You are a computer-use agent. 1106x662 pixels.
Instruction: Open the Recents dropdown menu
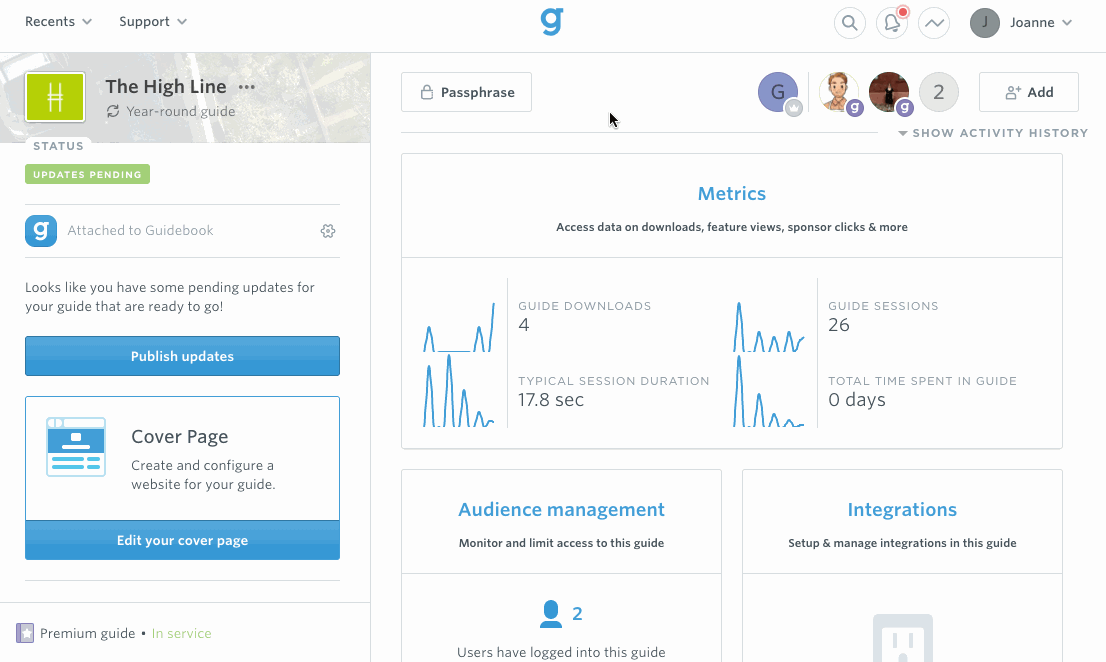(59, 22)
